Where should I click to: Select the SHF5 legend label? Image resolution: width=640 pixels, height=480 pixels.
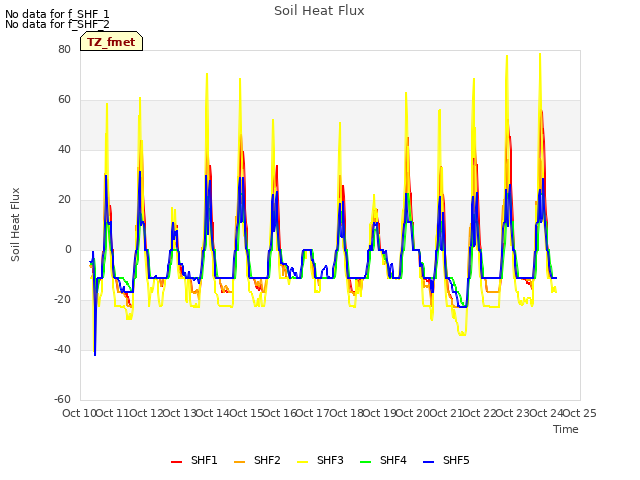point(456,460)
